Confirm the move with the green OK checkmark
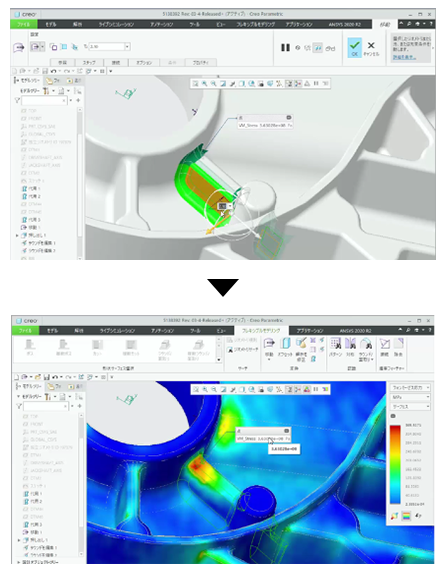 click(354, 48)
